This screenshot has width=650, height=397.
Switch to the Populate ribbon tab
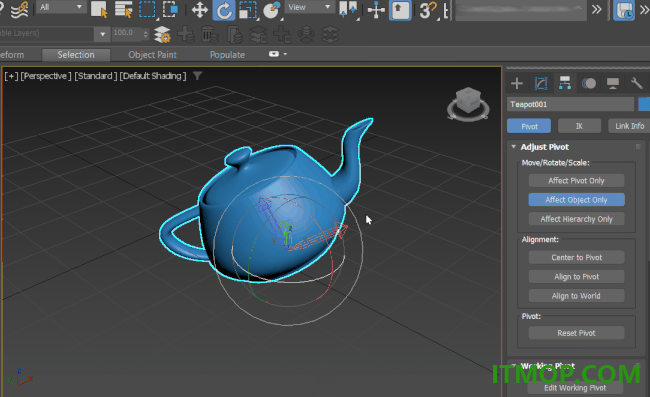(227, 55)
